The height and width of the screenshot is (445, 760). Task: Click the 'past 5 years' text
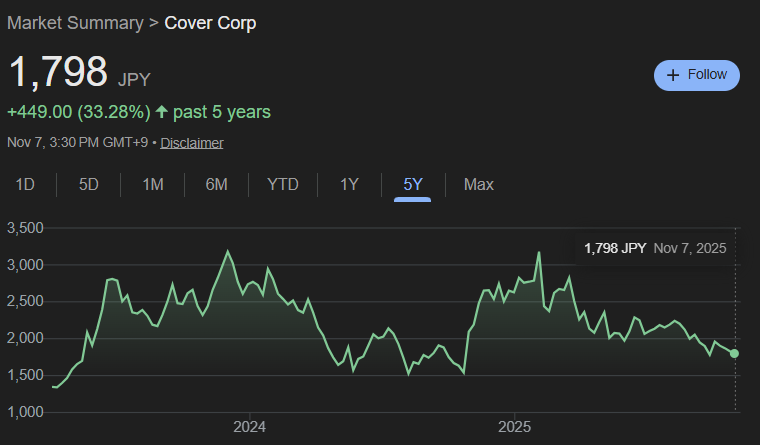222,112
